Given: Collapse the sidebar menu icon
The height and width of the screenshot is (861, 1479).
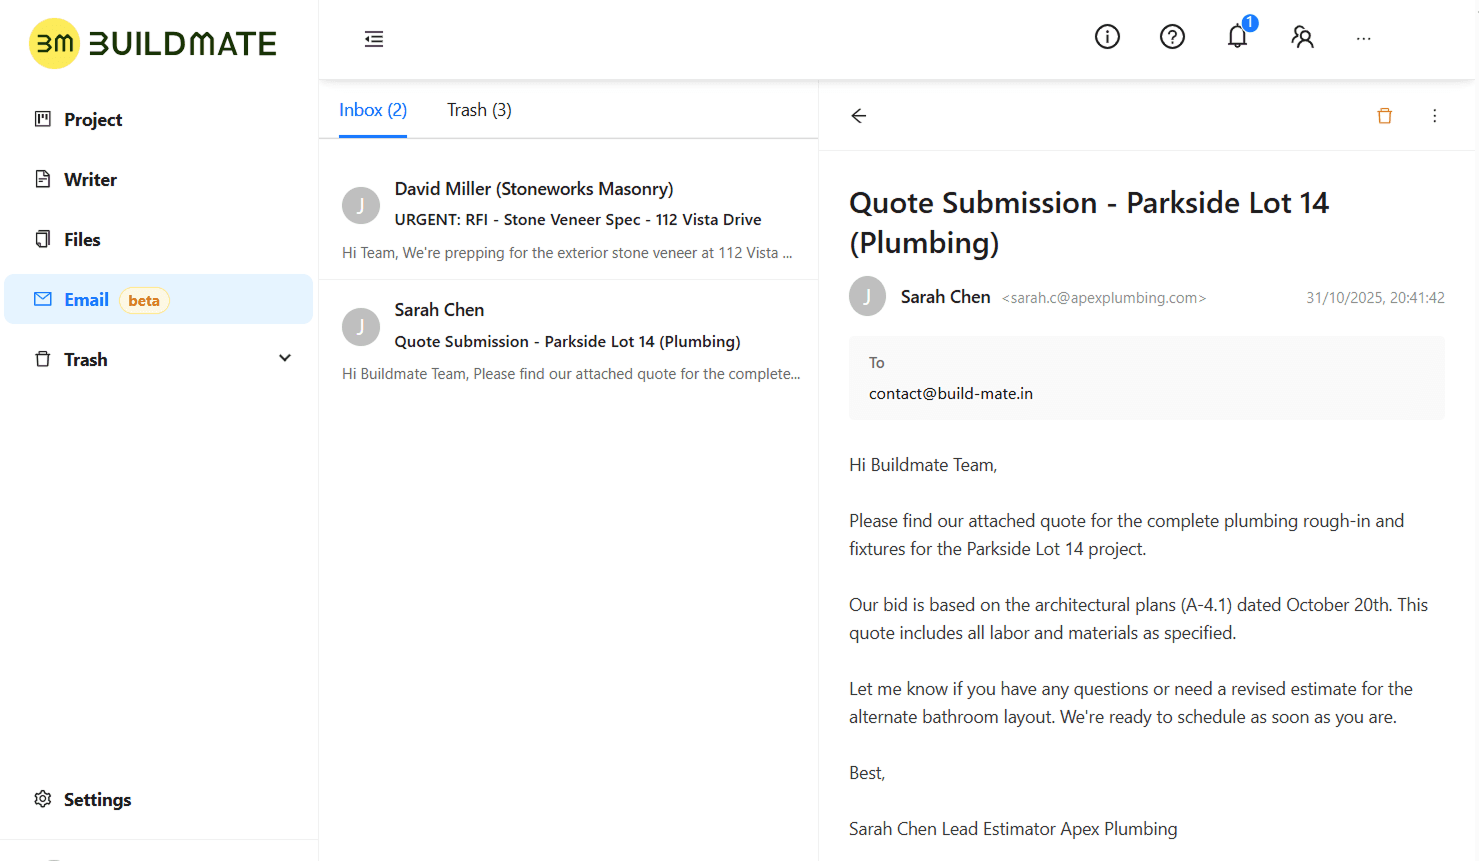Looking at the screenshot, I should coord(374,39).
